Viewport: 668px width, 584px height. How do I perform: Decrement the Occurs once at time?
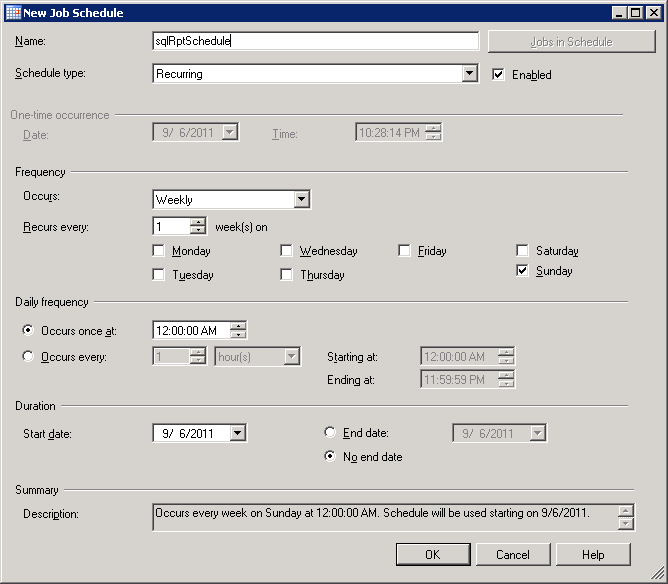click(x=238, y=335)
